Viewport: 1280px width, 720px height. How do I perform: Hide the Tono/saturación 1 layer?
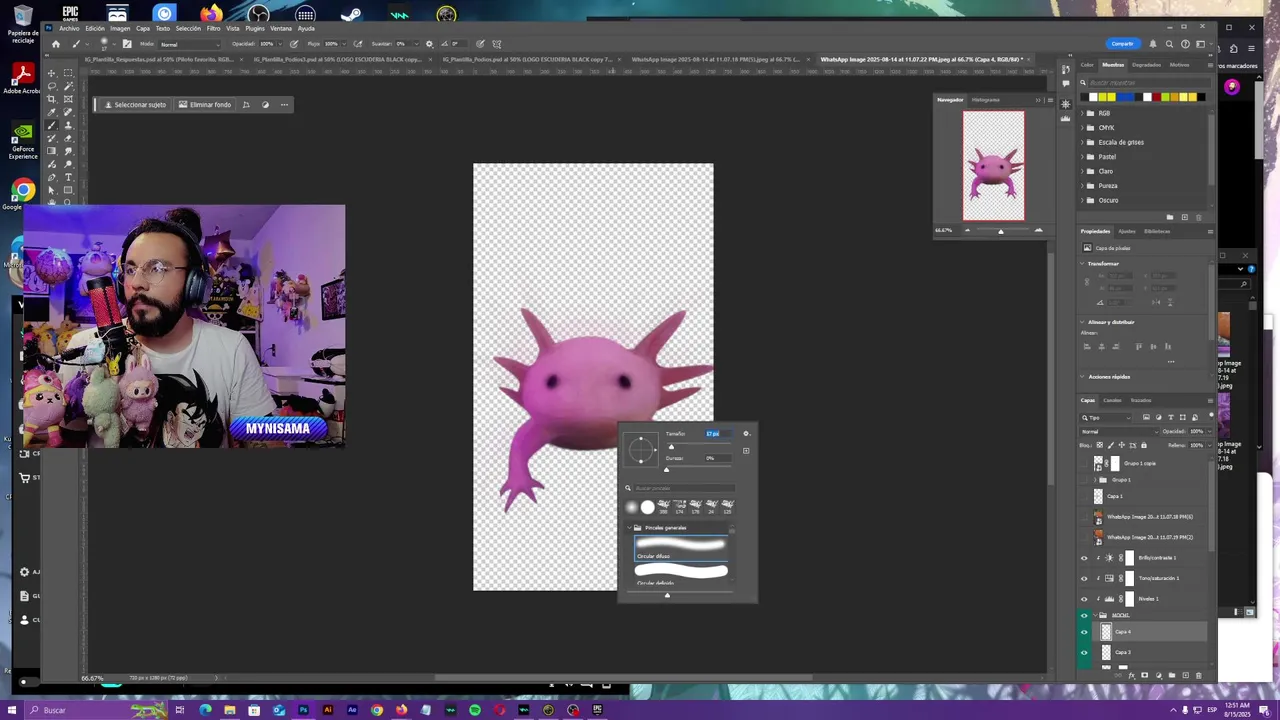coord(1084,578)
